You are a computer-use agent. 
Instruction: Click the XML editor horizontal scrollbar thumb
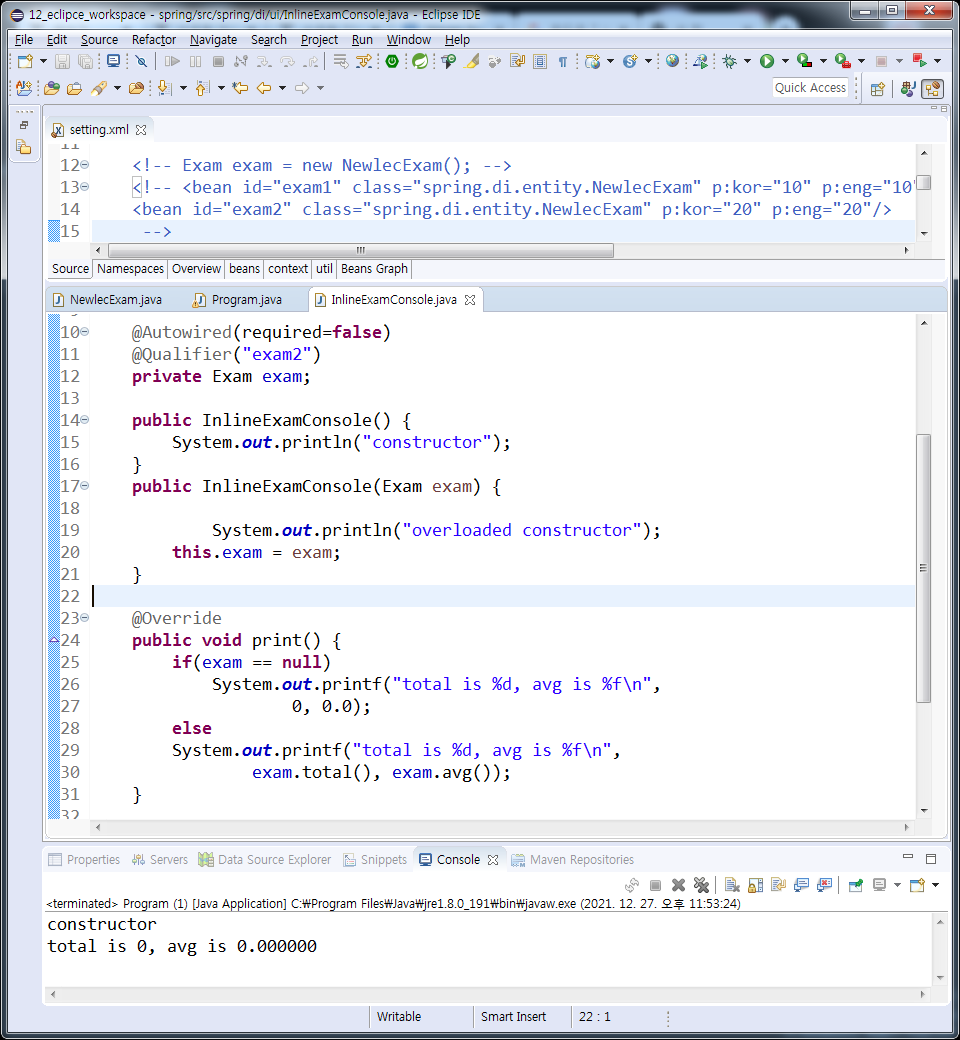360,250
